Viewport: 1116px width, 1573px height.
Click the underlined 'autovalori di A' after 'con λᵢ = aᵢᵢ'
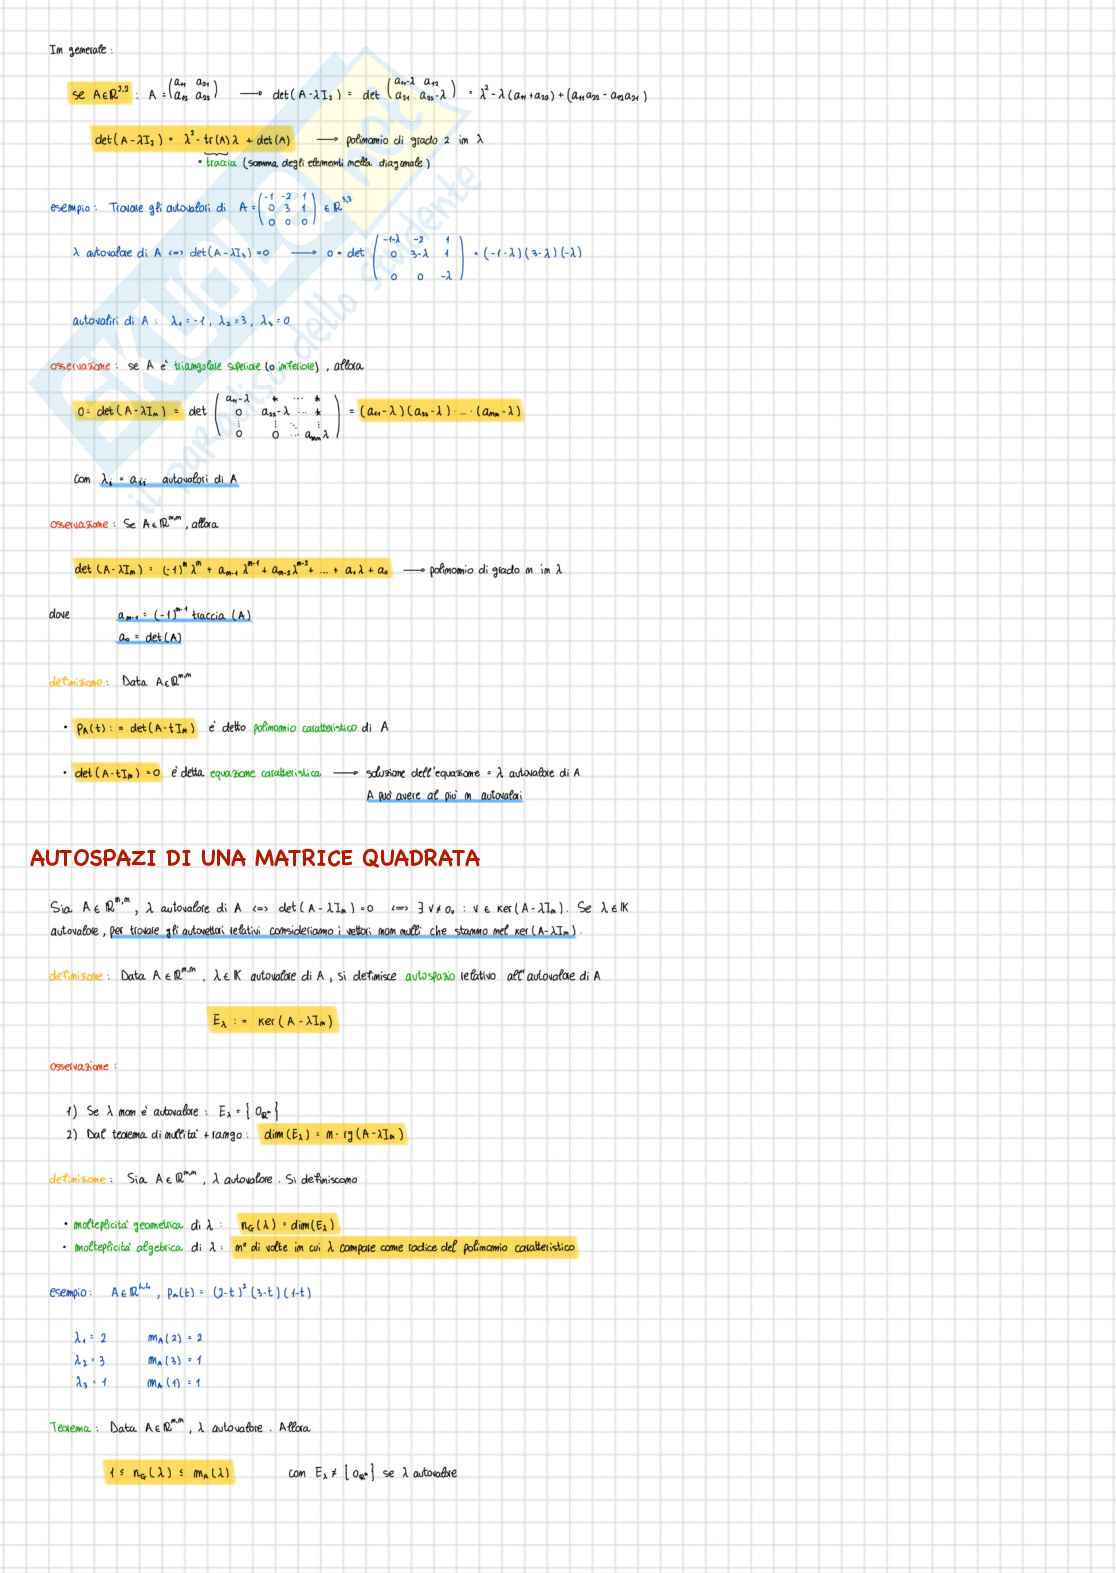(x=199, y=479)
